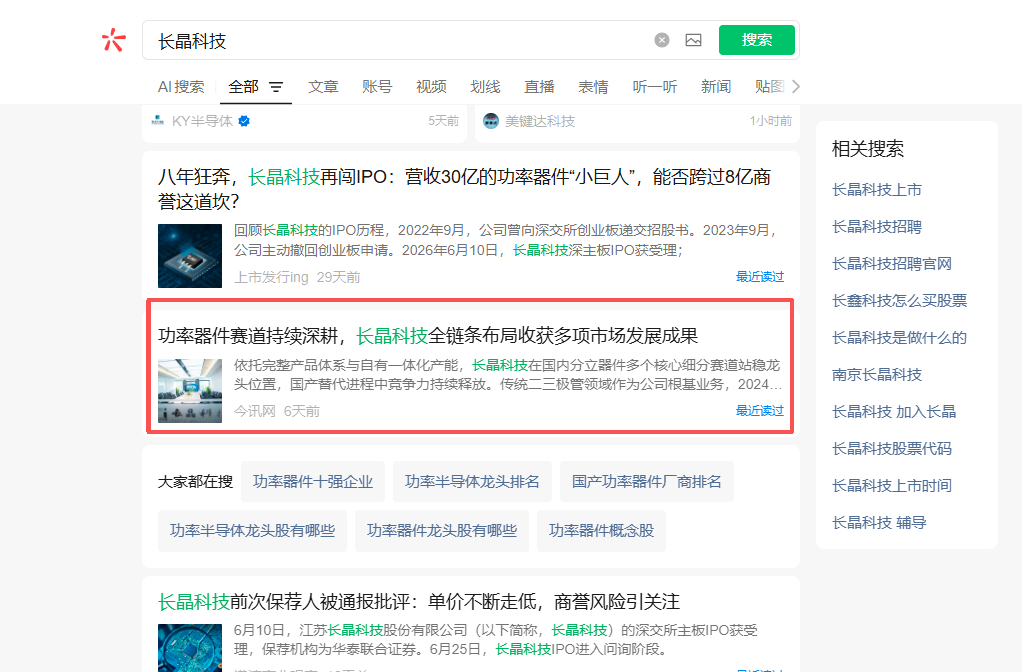Switch to the 划线 tab
Screen dimensions: 1022x672
(486, 87)
